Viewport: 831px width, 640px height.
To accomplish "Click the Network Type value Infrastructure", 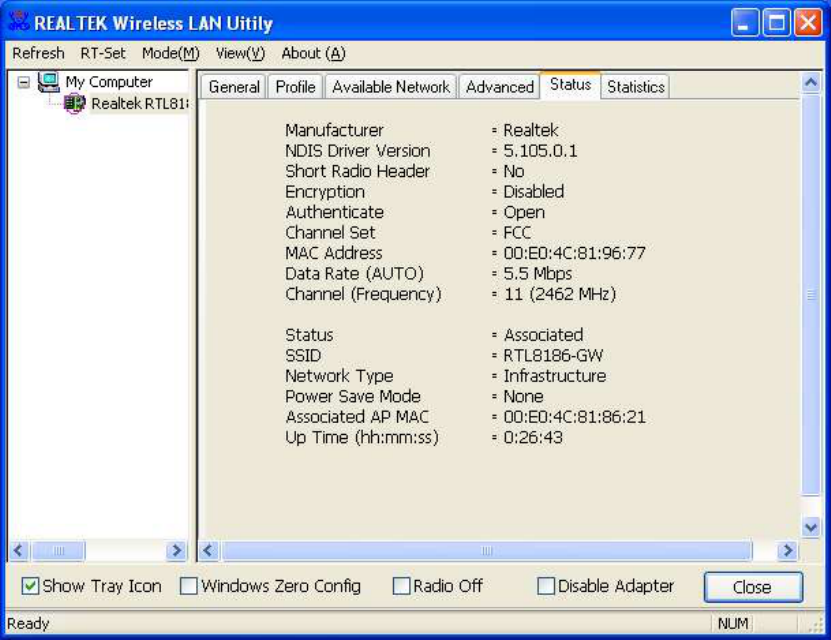I will [555, 376].
